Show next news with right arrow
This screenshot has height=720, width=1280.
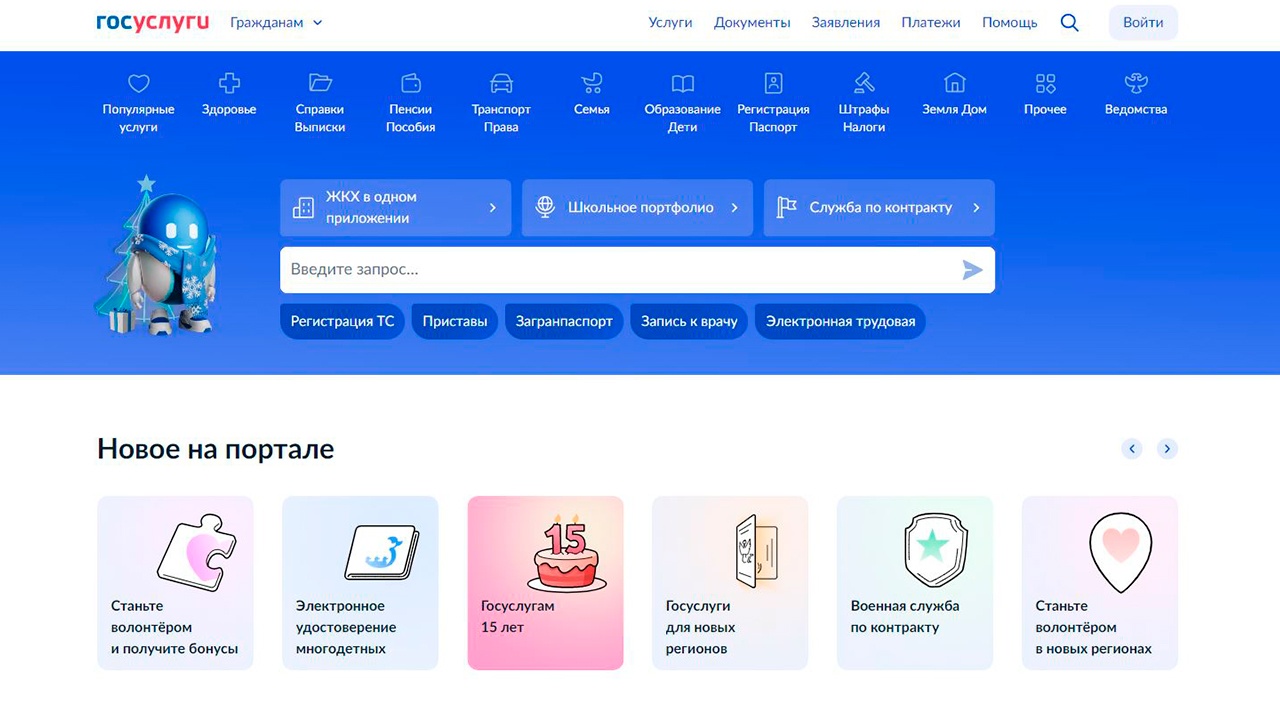point(1167,449)
